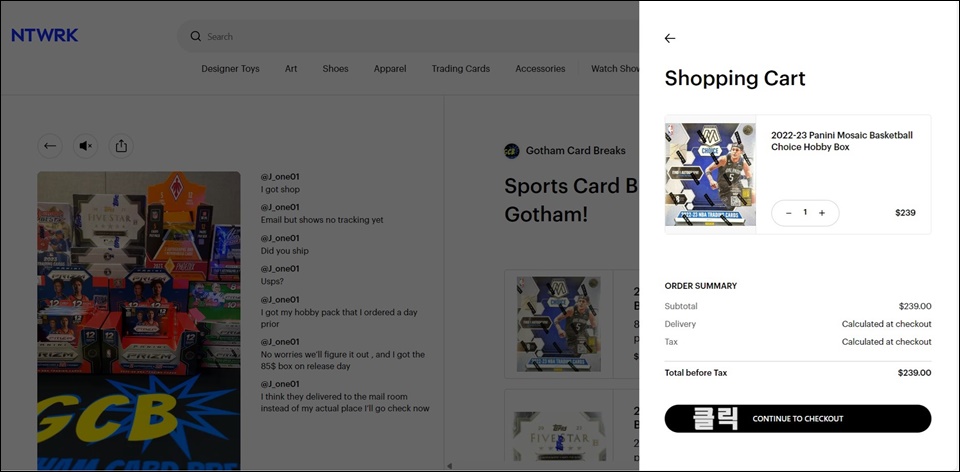960x472 pixels.
Task: Decrease the quantity with the minus button
Action: (789, 213)
